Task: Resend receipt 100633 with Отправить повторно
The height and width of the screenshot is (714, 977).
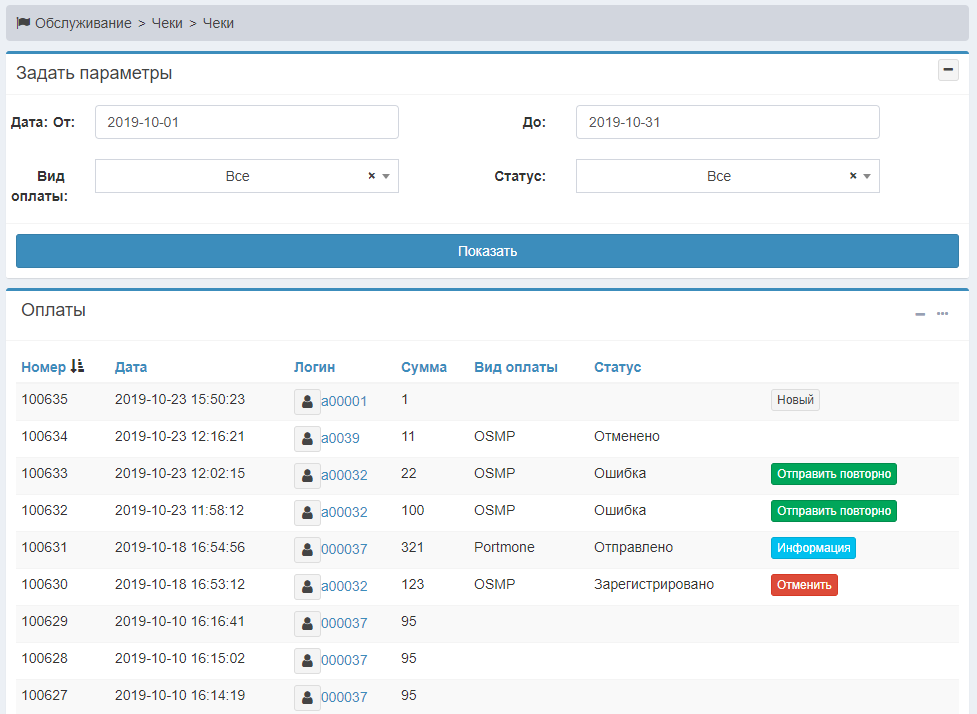Action: coord(833,474)
